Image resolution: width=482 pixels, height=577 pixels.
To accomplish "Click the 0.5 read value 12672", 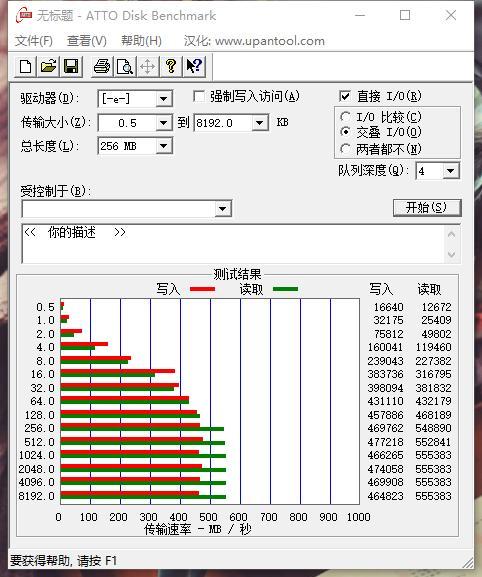I will click(436, 307).
